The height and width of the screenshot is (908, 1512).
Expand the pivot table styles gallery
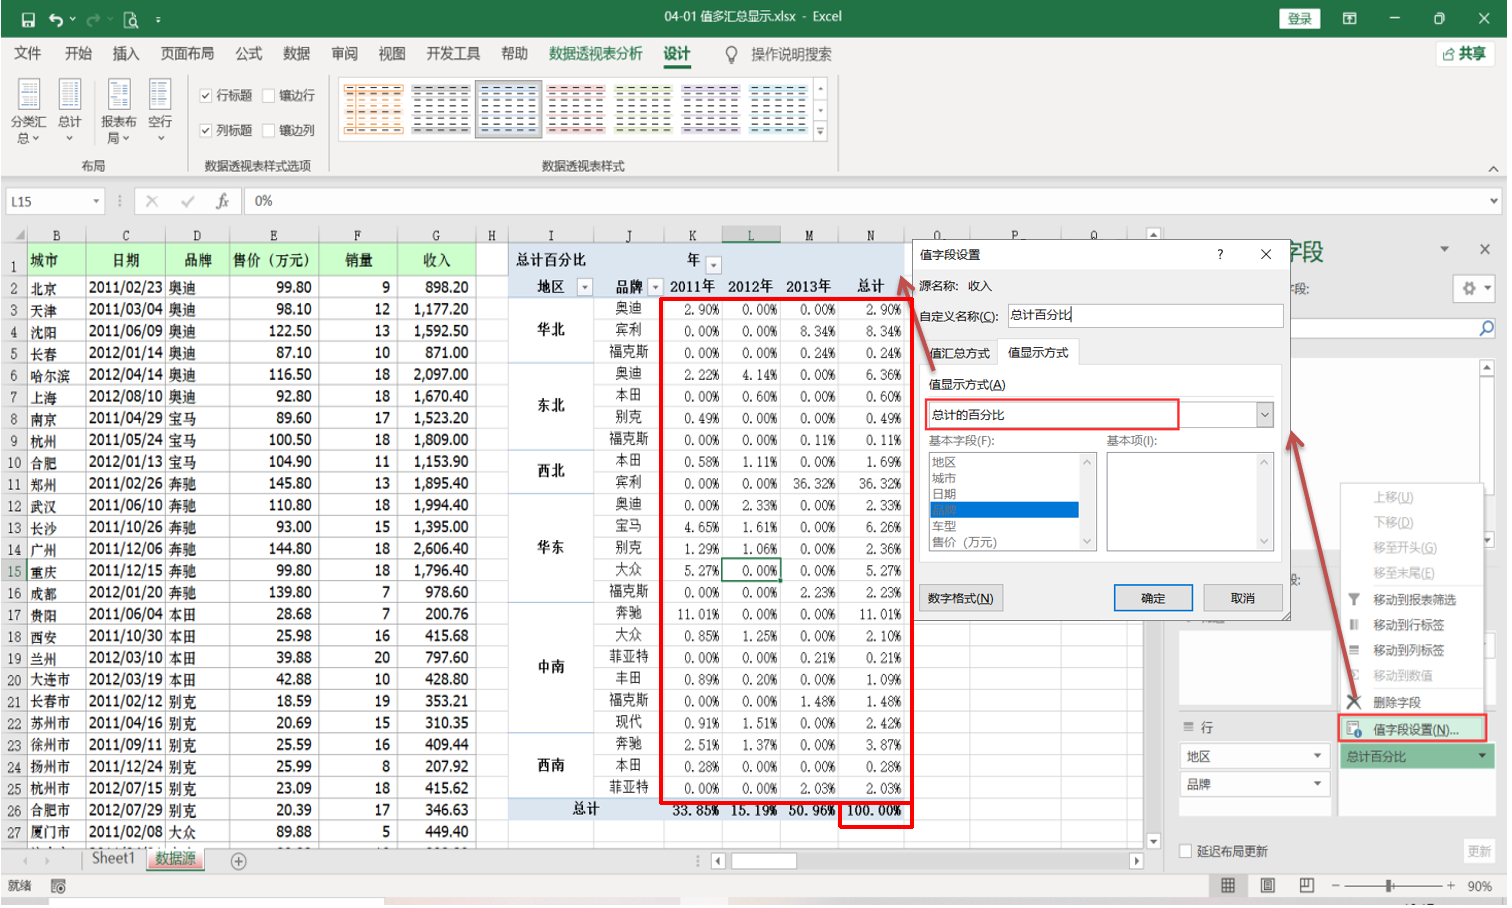pyautogui.click(x=820, y=131)
